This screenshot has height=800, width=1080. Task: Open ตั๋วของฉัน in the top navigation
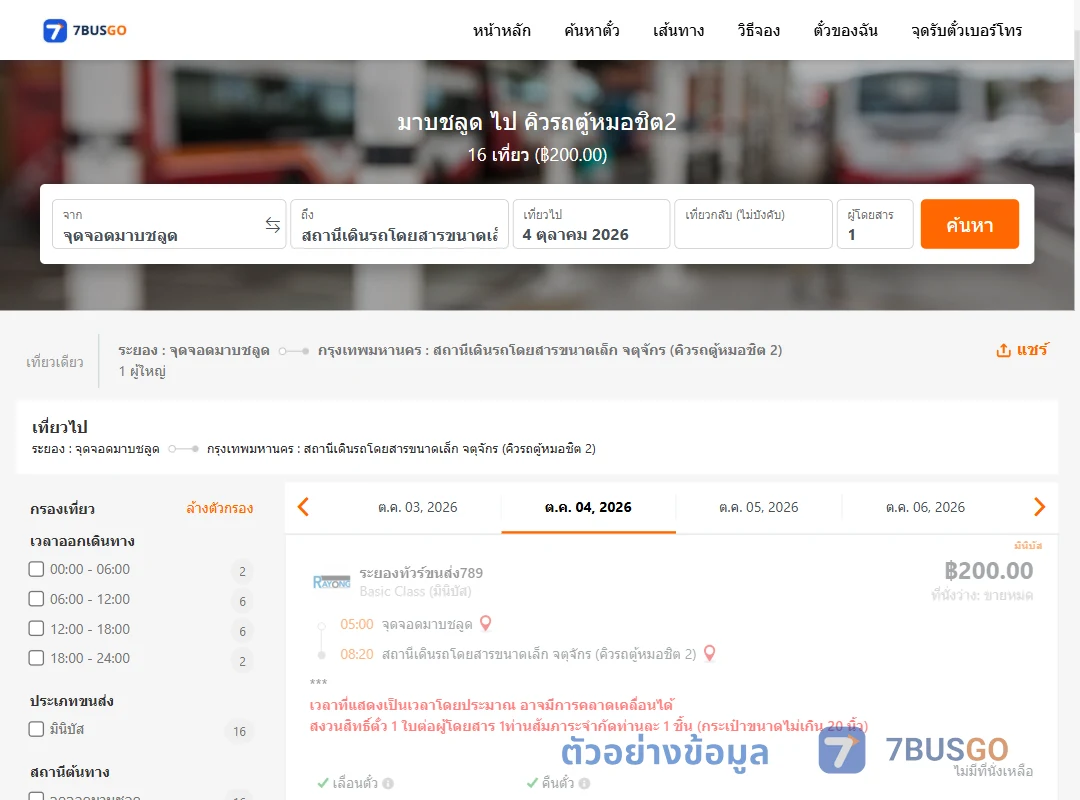tap(845, 30)
